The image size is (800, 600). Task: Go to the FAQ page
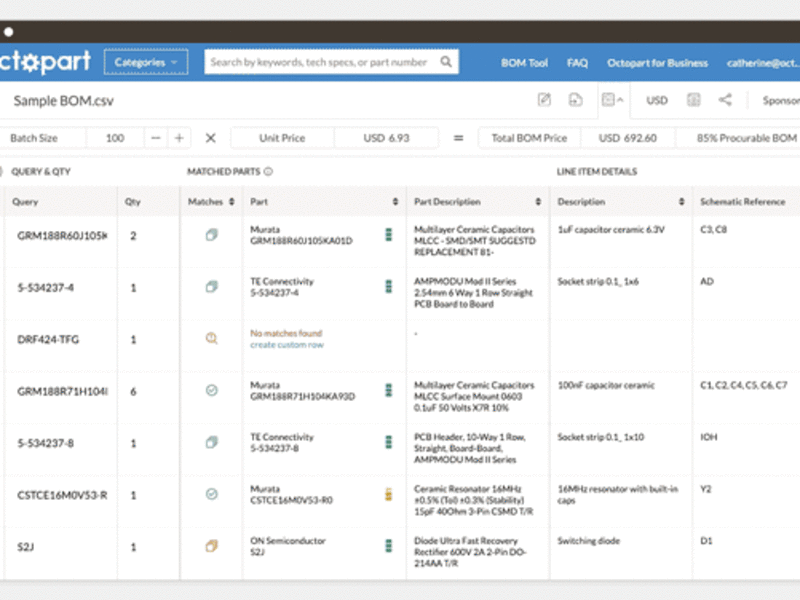(577, 63)
